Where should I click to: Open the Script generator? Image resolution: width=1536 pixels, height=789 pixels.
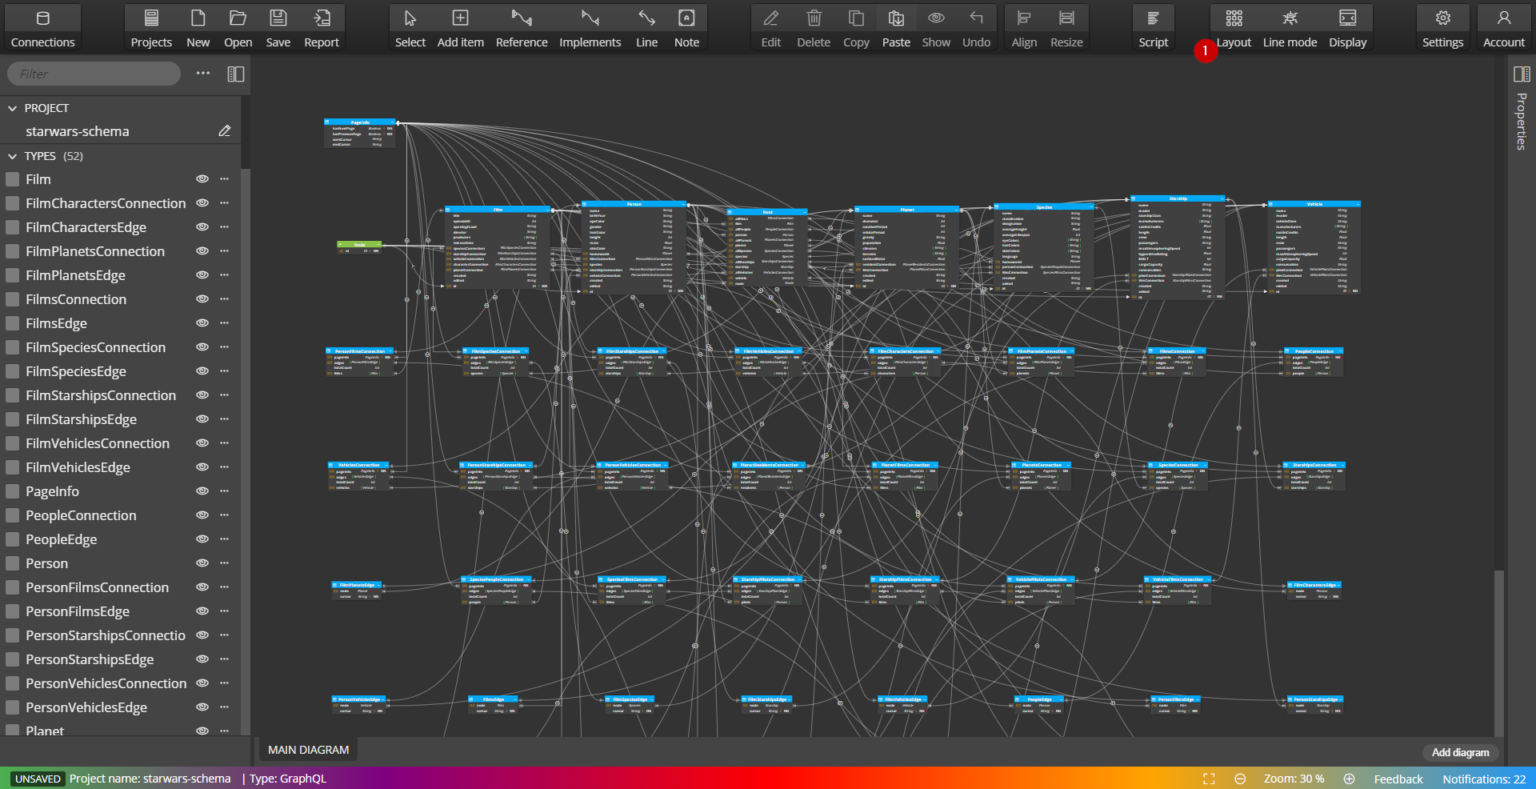click(x=1153, y=28)
